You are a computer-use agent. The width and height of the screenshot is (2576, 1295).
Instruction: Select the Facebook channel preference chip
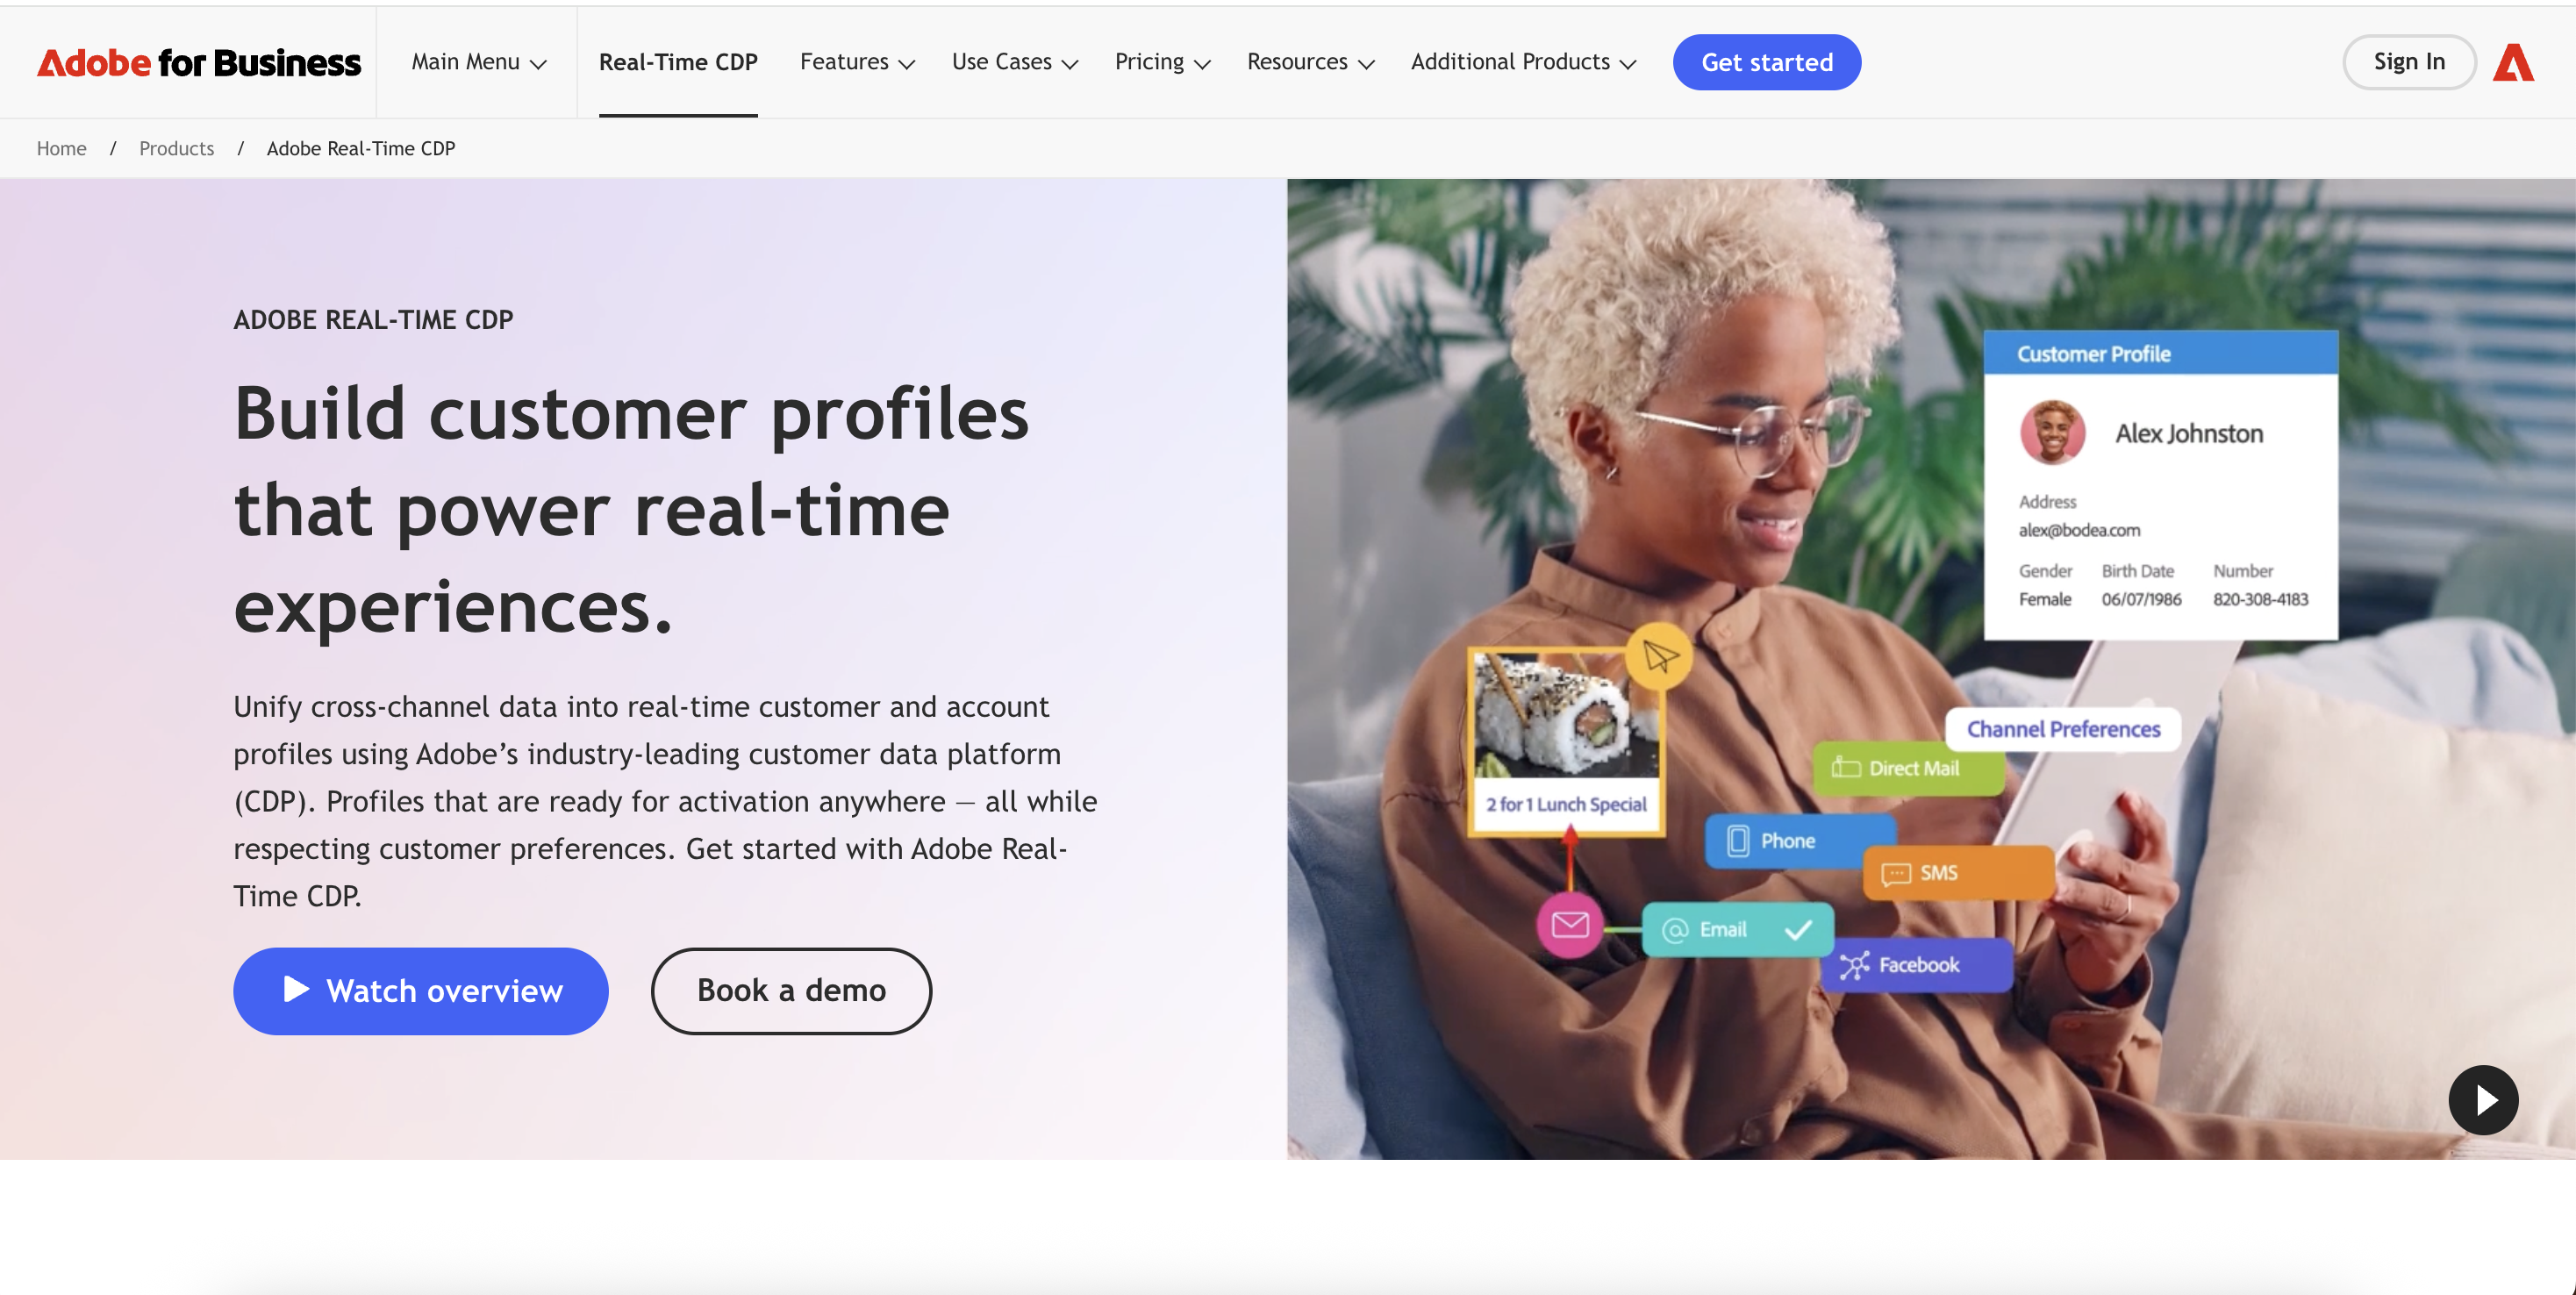click(1914, 964)
